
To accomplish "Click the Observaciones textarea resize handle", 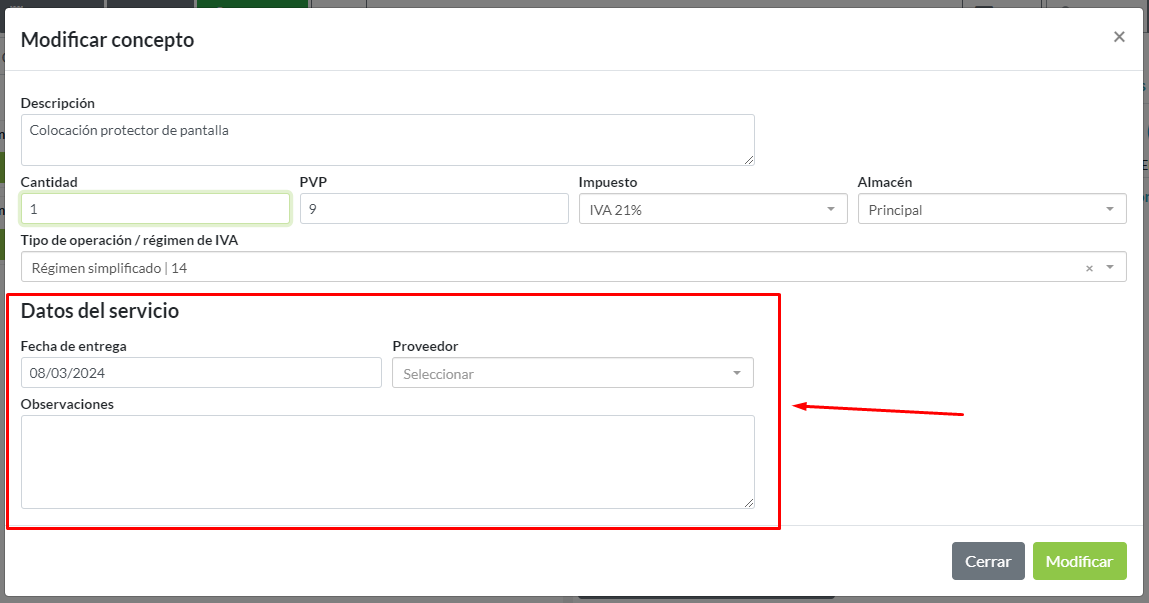I will 748,502.
